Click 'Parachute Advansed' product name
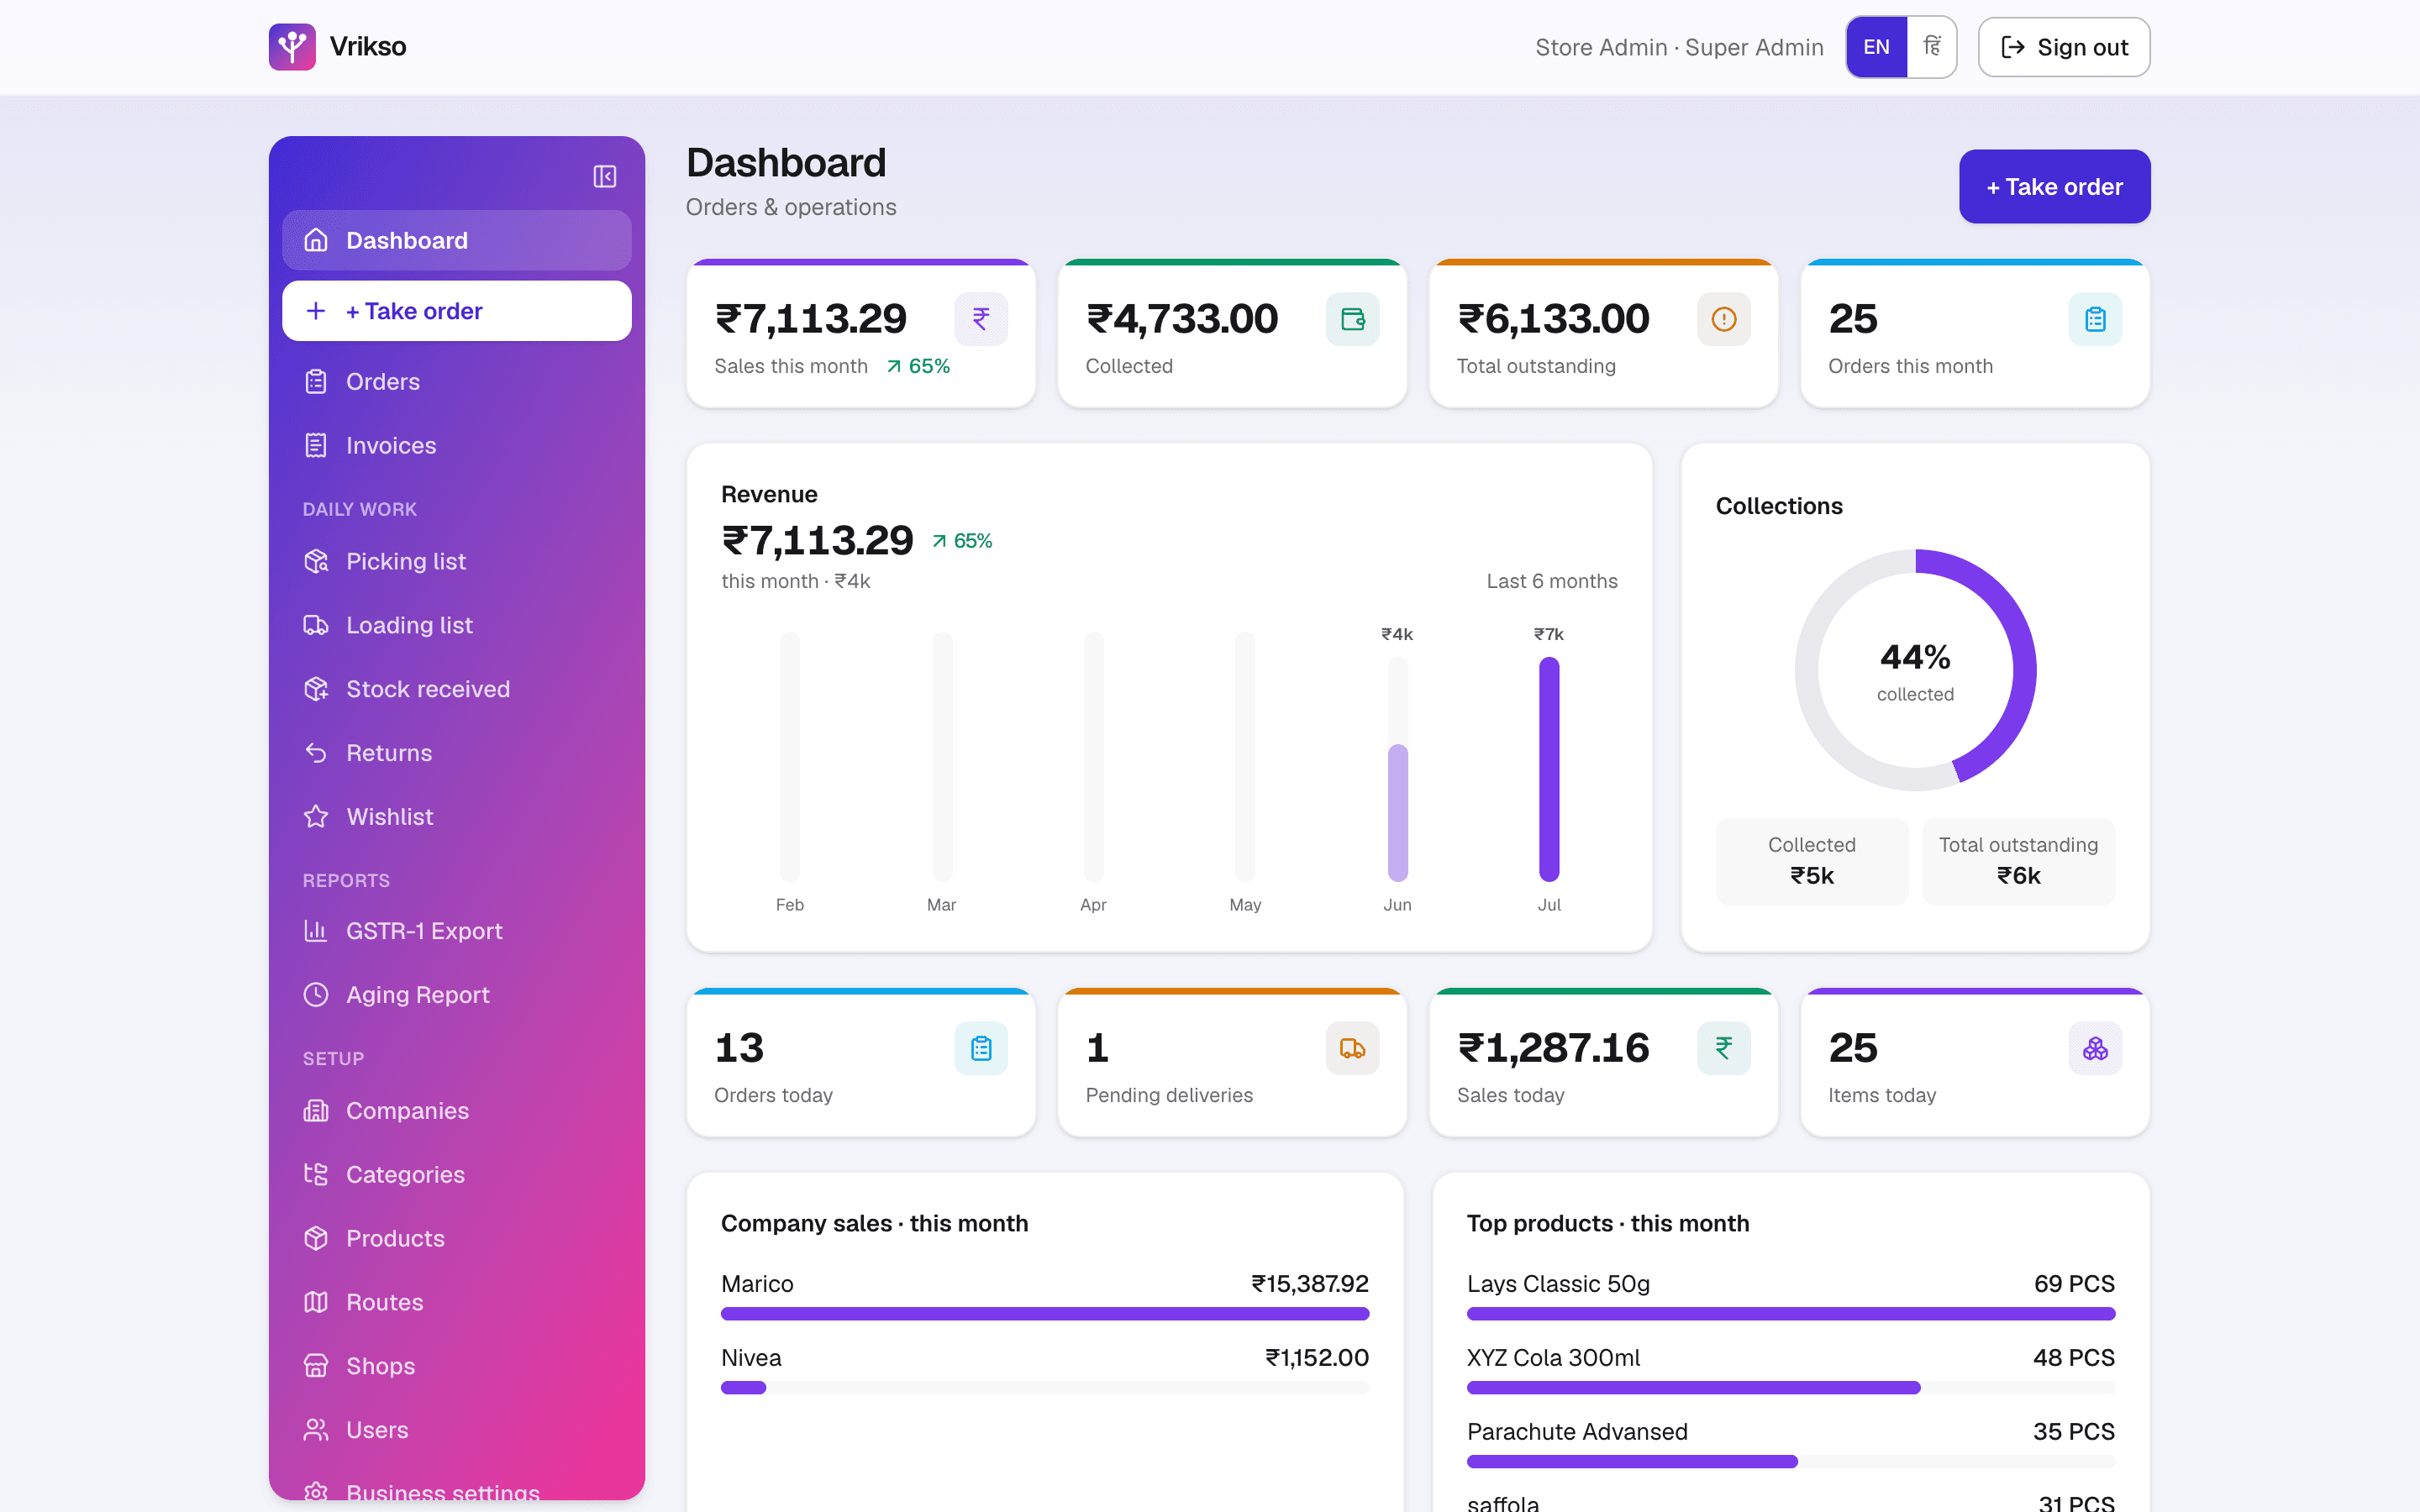 coord(1577,1431)
